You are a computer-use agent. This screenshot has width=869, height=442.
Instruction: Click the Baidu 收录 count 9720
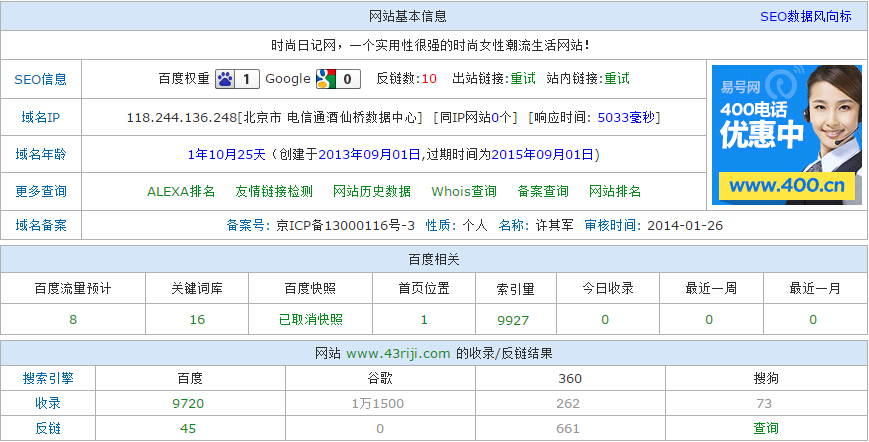point(188,403)
